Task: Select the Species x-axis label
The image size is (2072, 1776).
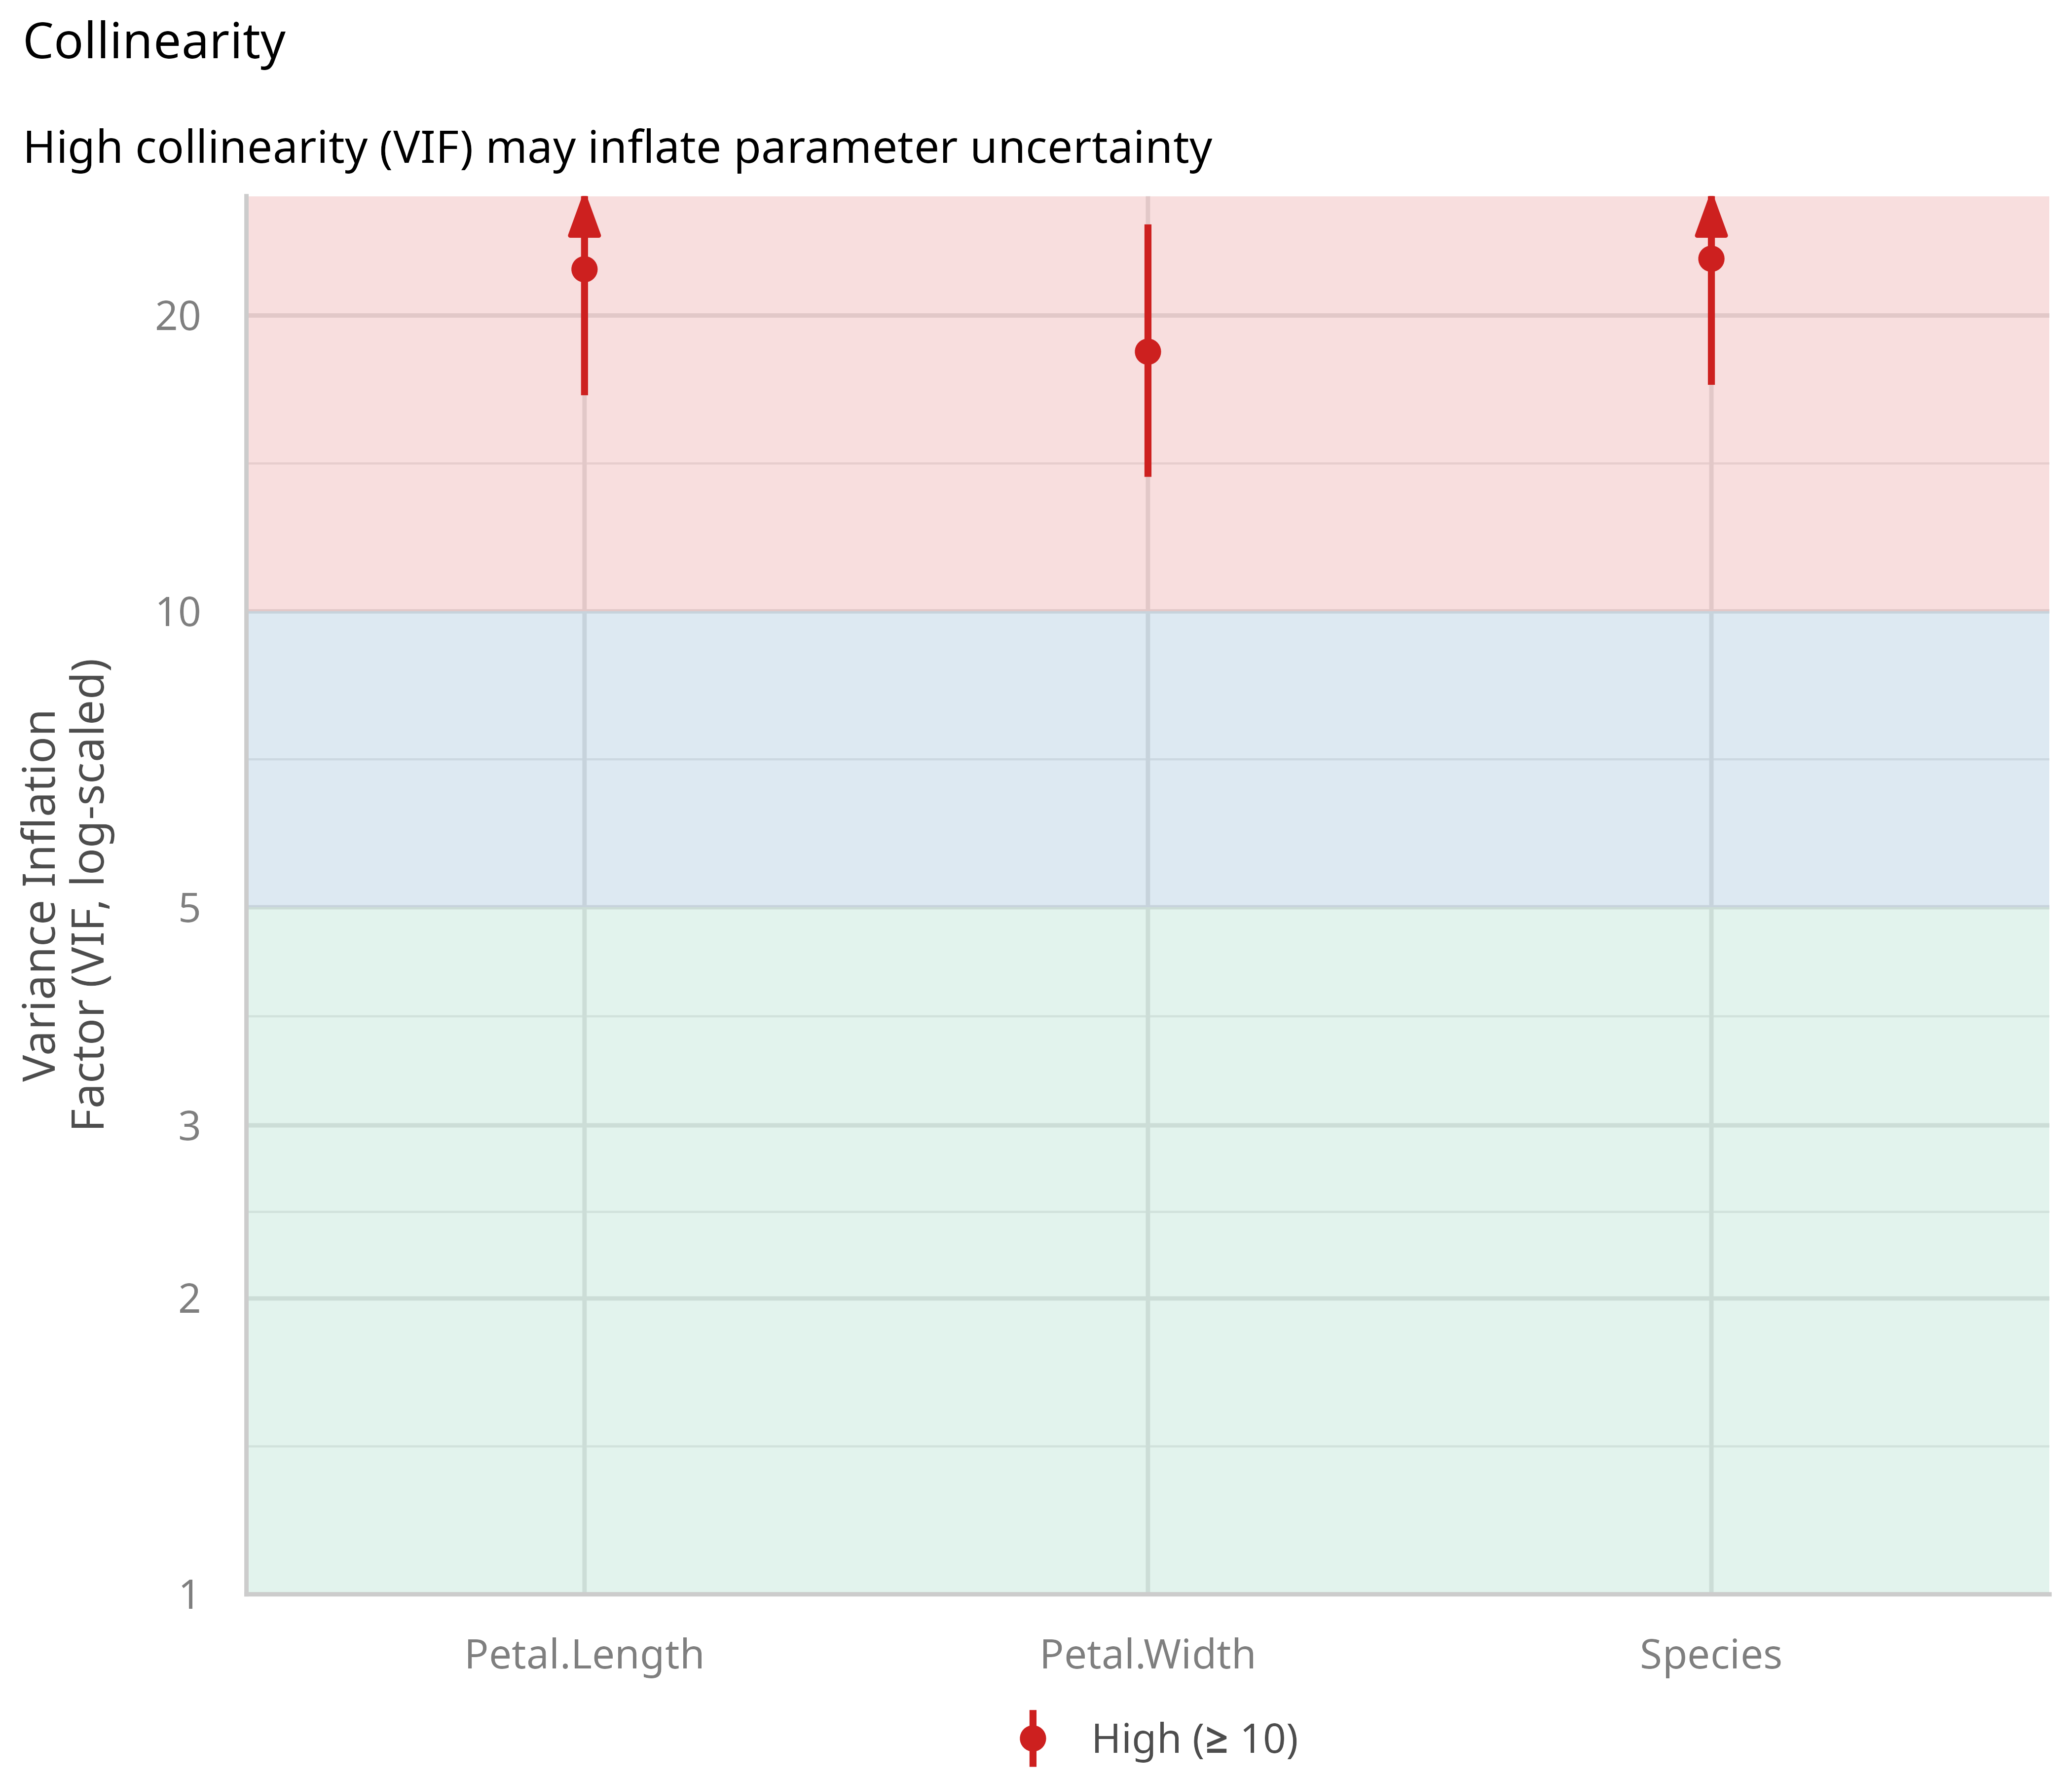Action: (1711, 1655)
